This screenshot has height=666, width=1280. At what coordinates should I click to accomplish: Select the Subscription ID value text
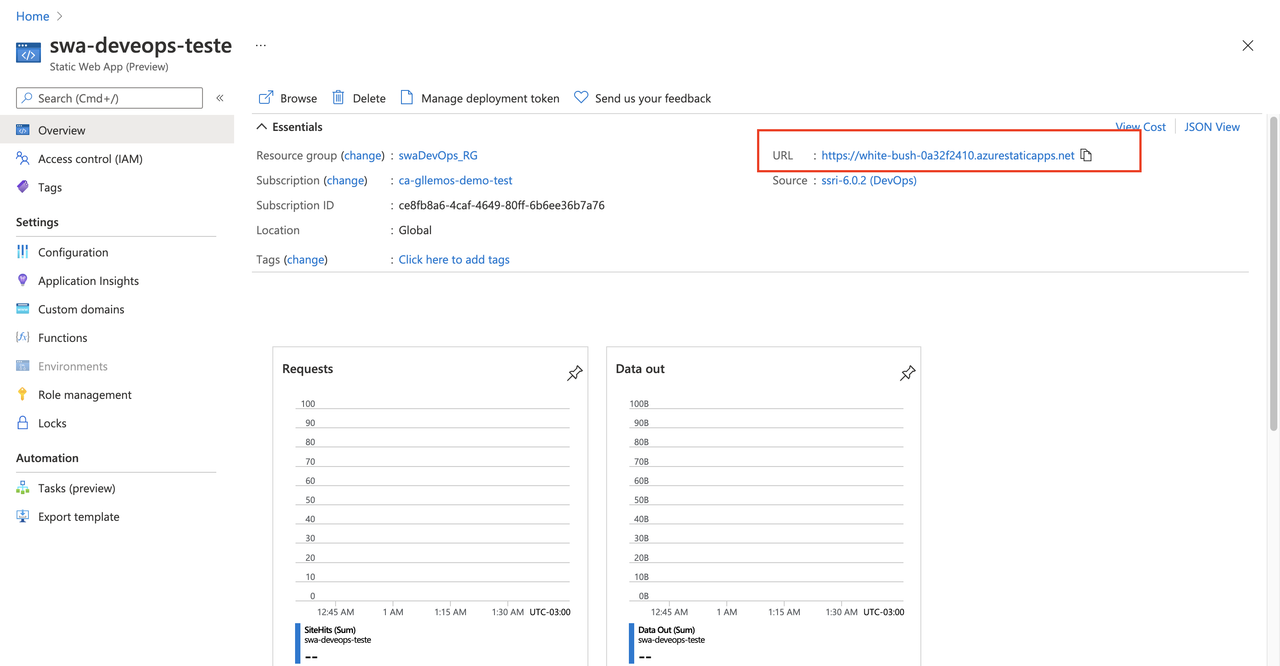coord(502,205)
